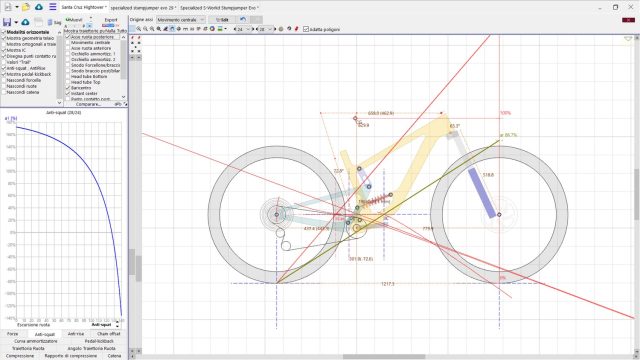The width and height of the screenshot is (640, 360).
Task: Enable Valori Trail checkbox
Action: click(4, 62)
